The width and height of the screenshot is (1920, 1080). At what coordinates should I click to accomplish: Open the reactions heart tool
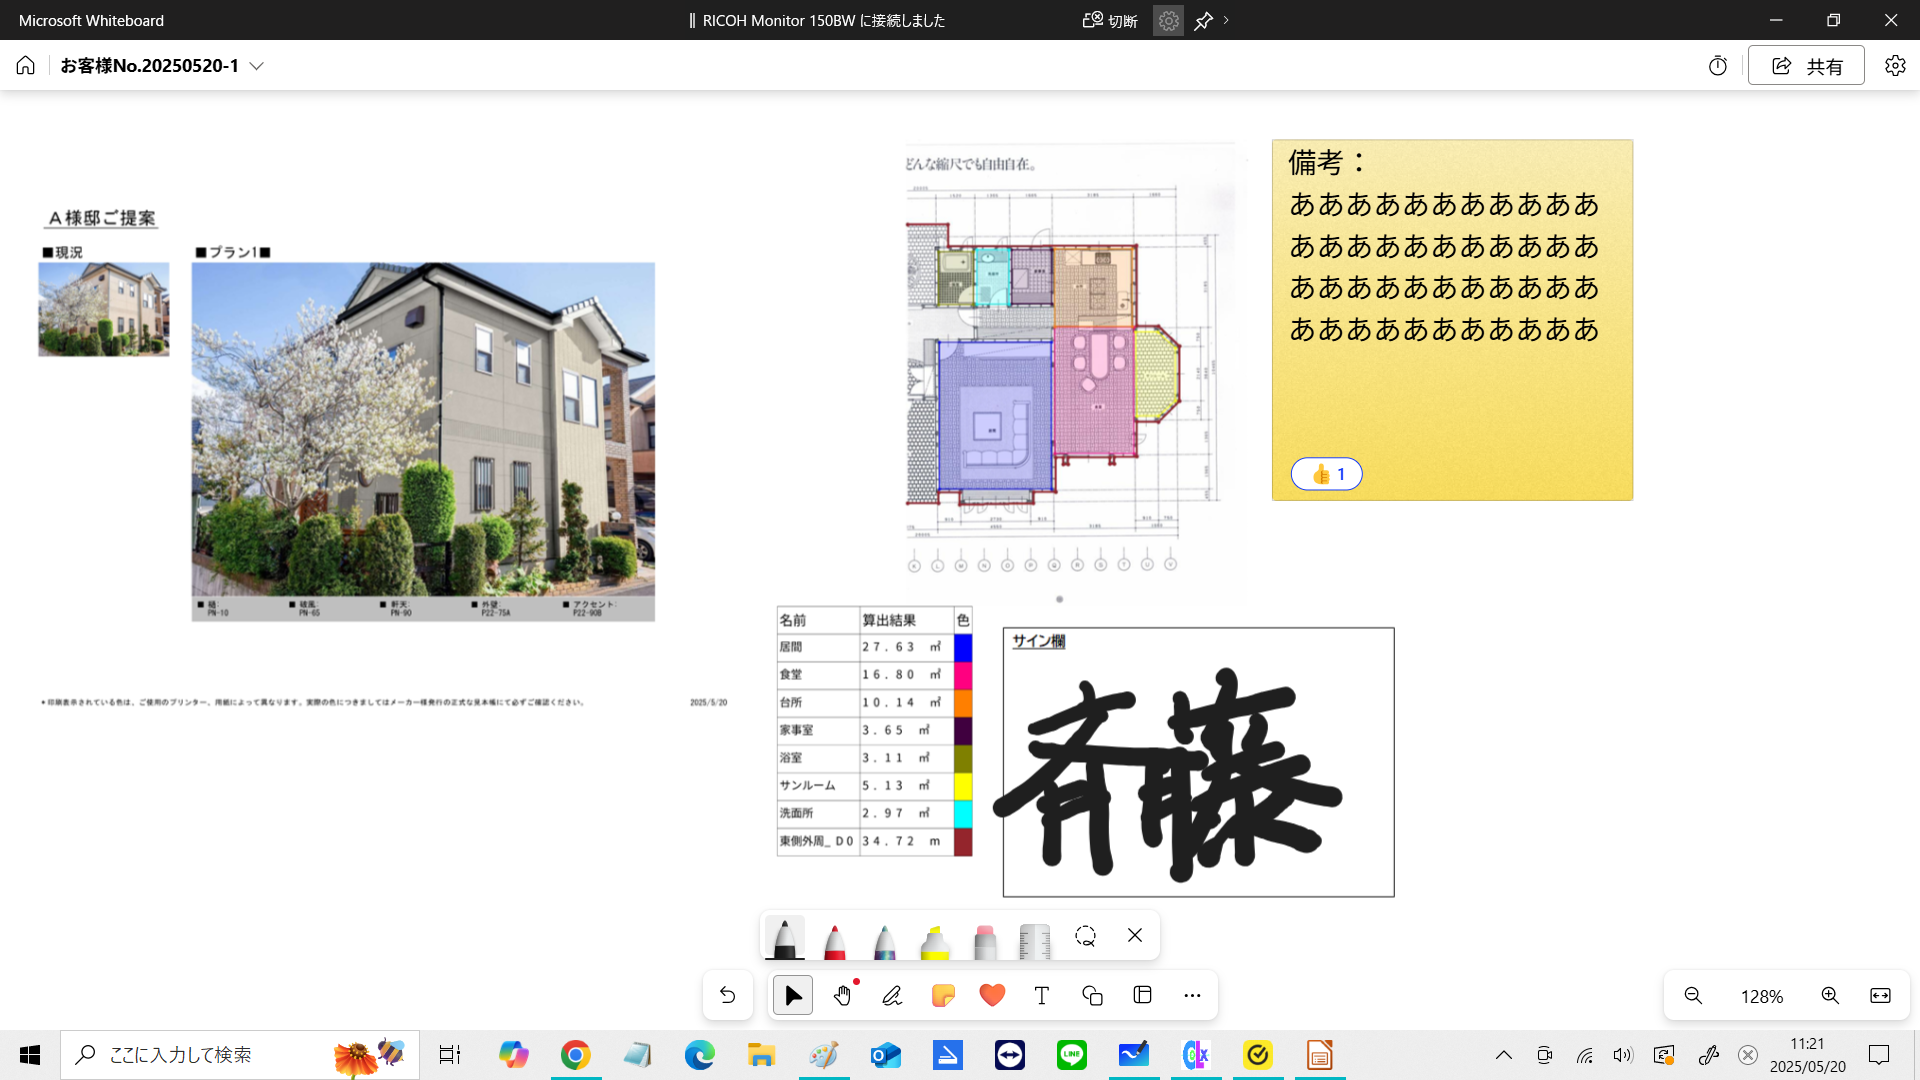pos(992,996)
